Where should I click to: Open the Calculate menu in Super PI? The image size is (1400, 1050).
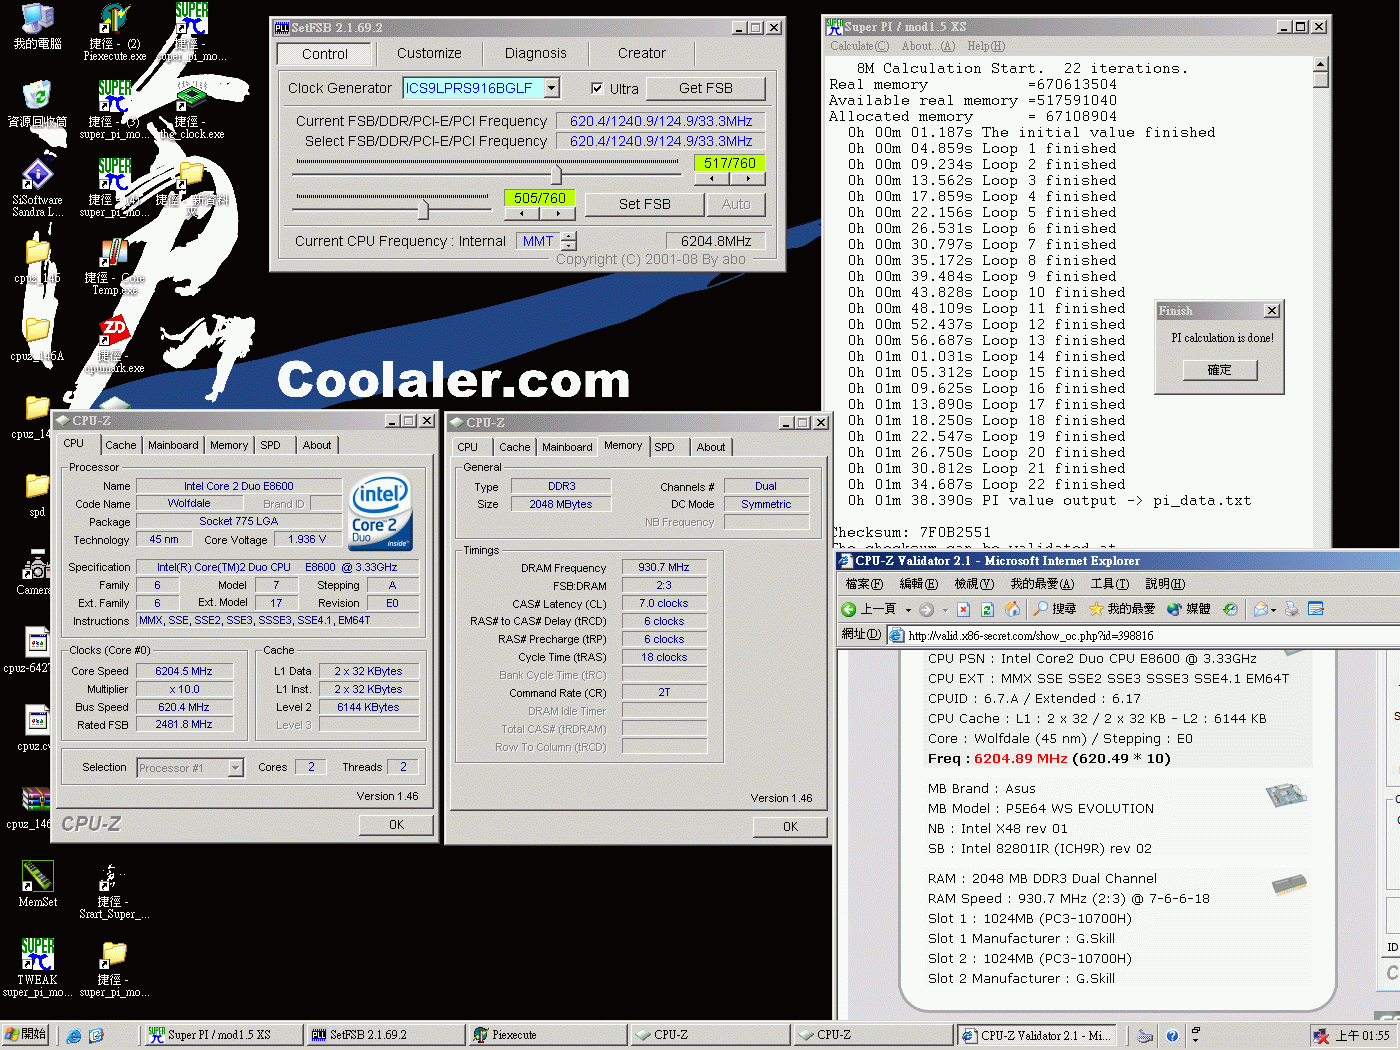click(859, 46)
